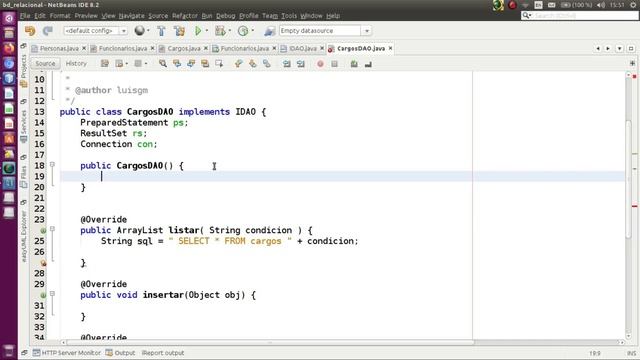Image resolution: width=640 pixels, height=360 pixels.
Task: Run the project with the green play icon
Action: (198, 31)
